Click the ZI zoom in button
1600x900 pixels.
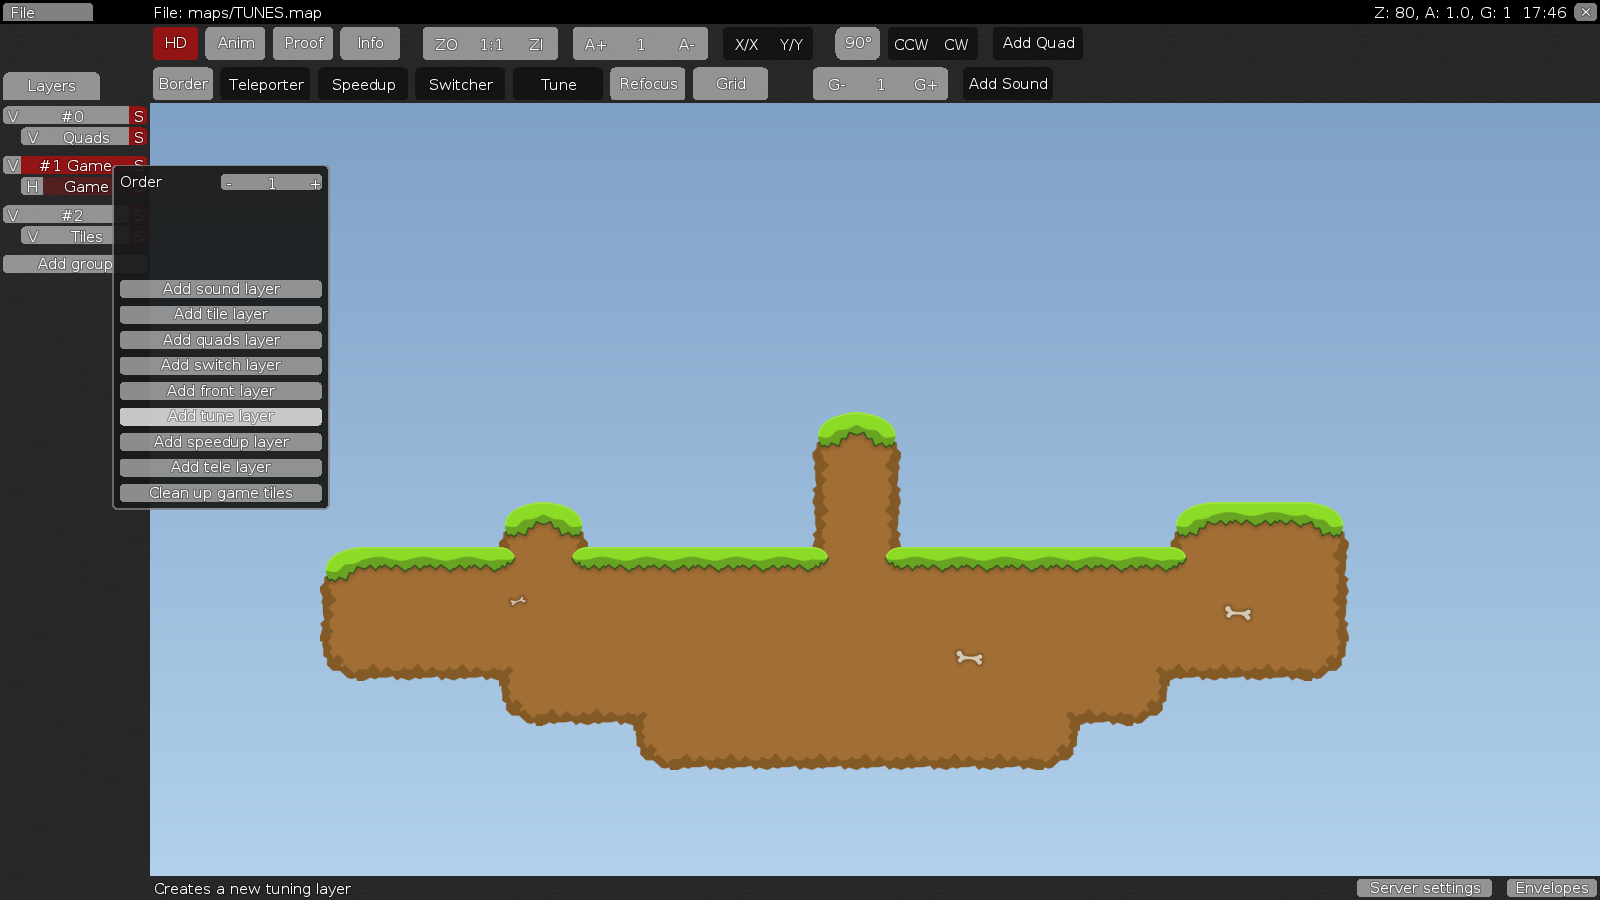pyautogui.click(x=536, y=44)
